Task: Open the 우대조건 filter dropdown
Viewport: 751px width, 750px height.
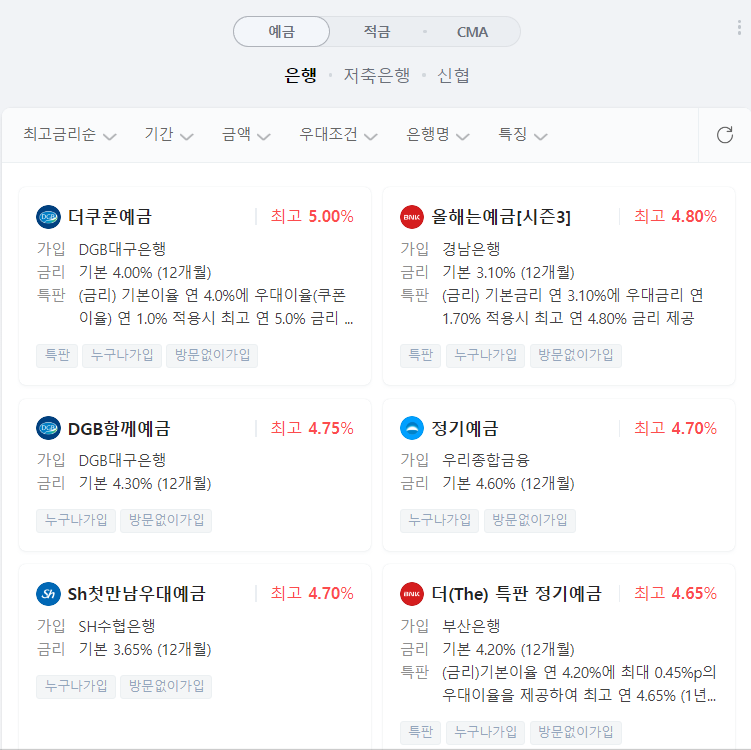Action: point(339,135)
